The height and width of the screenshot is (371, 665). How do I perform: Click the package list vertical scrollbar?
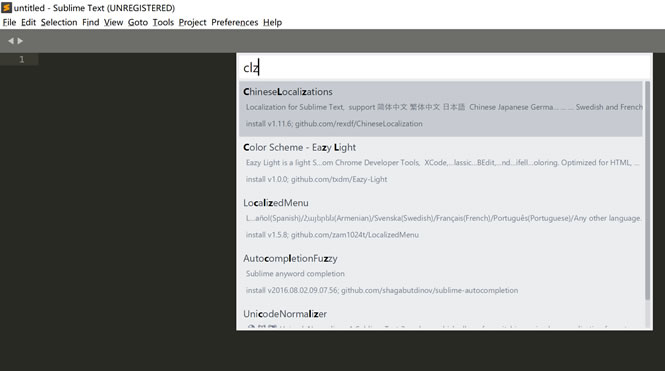(x=647, y=191)
